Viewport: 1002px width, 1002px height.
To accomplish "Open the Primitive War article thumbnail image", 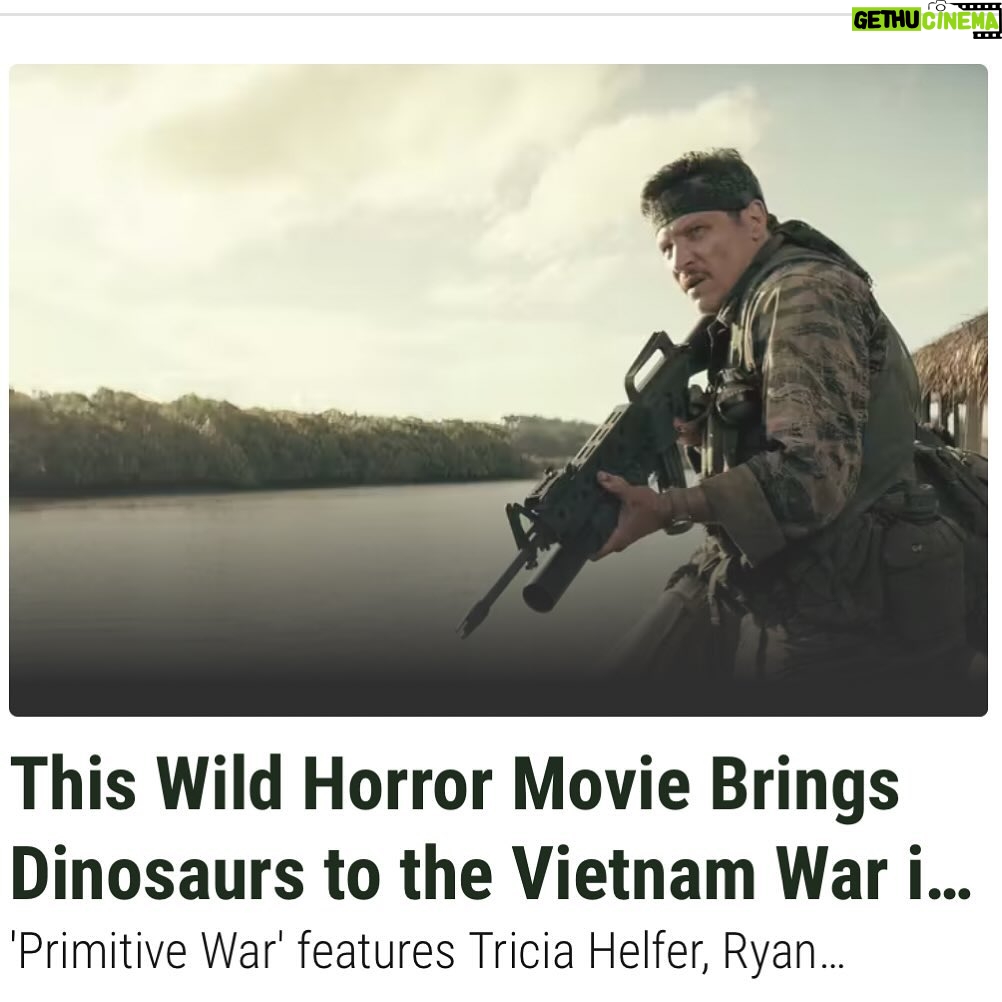I will 498,390.
